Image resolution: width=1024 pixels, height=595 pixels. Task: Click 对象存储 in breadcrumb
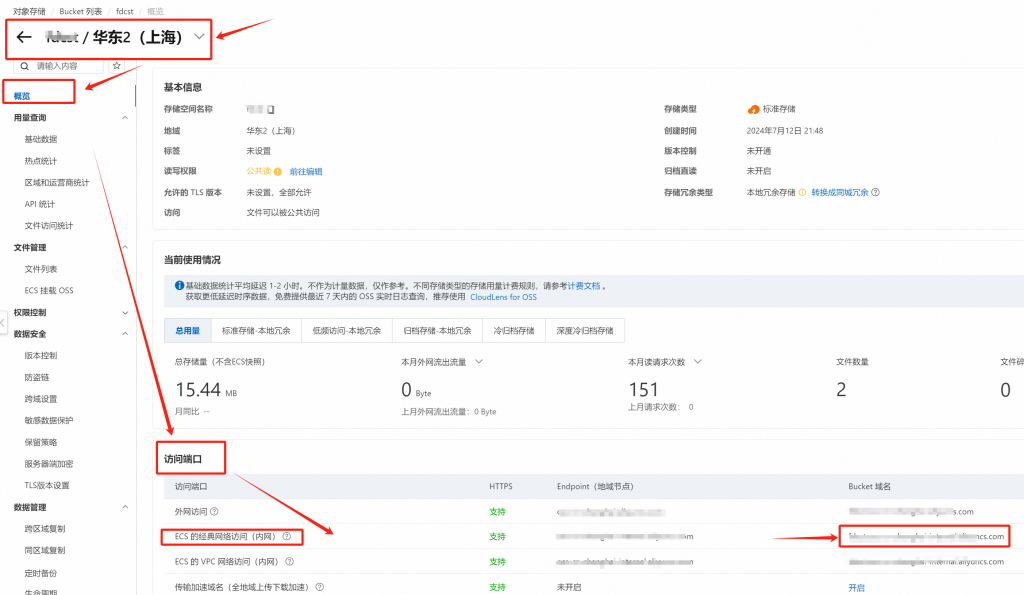coord(29,11)
